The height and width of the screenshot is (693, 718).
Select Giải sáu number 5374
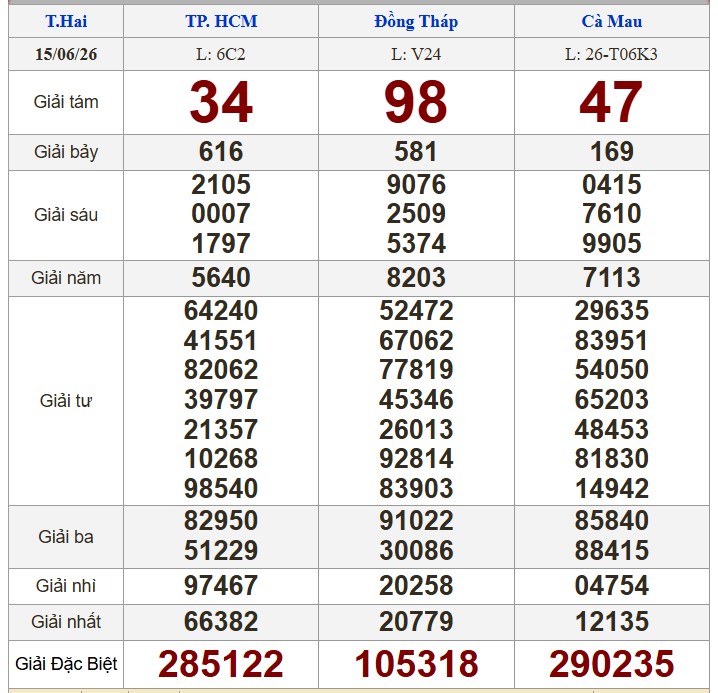(416, 243)
